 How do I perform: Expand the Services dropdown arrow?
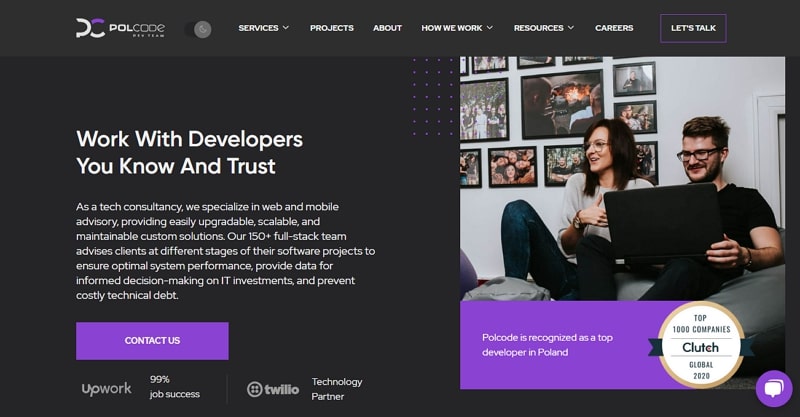286,28
